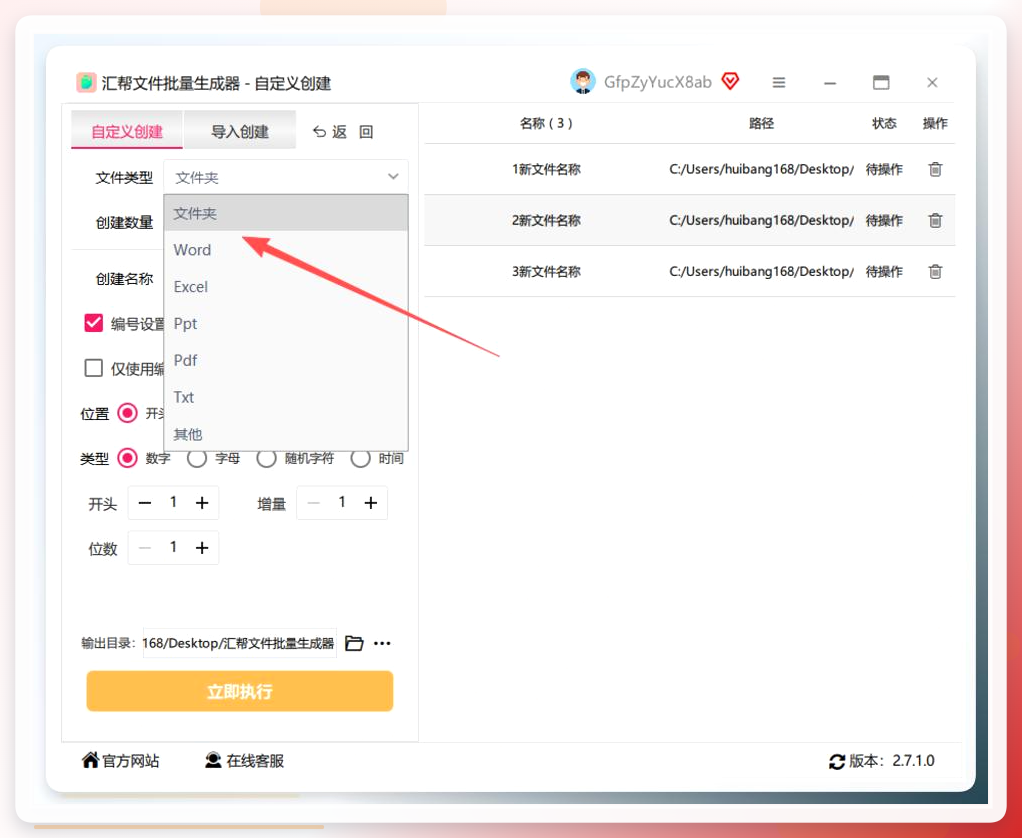This screenshot has height=838, width=1022.
Task: Switch to the 自定义创建 tab
Action: click(127, 131)
